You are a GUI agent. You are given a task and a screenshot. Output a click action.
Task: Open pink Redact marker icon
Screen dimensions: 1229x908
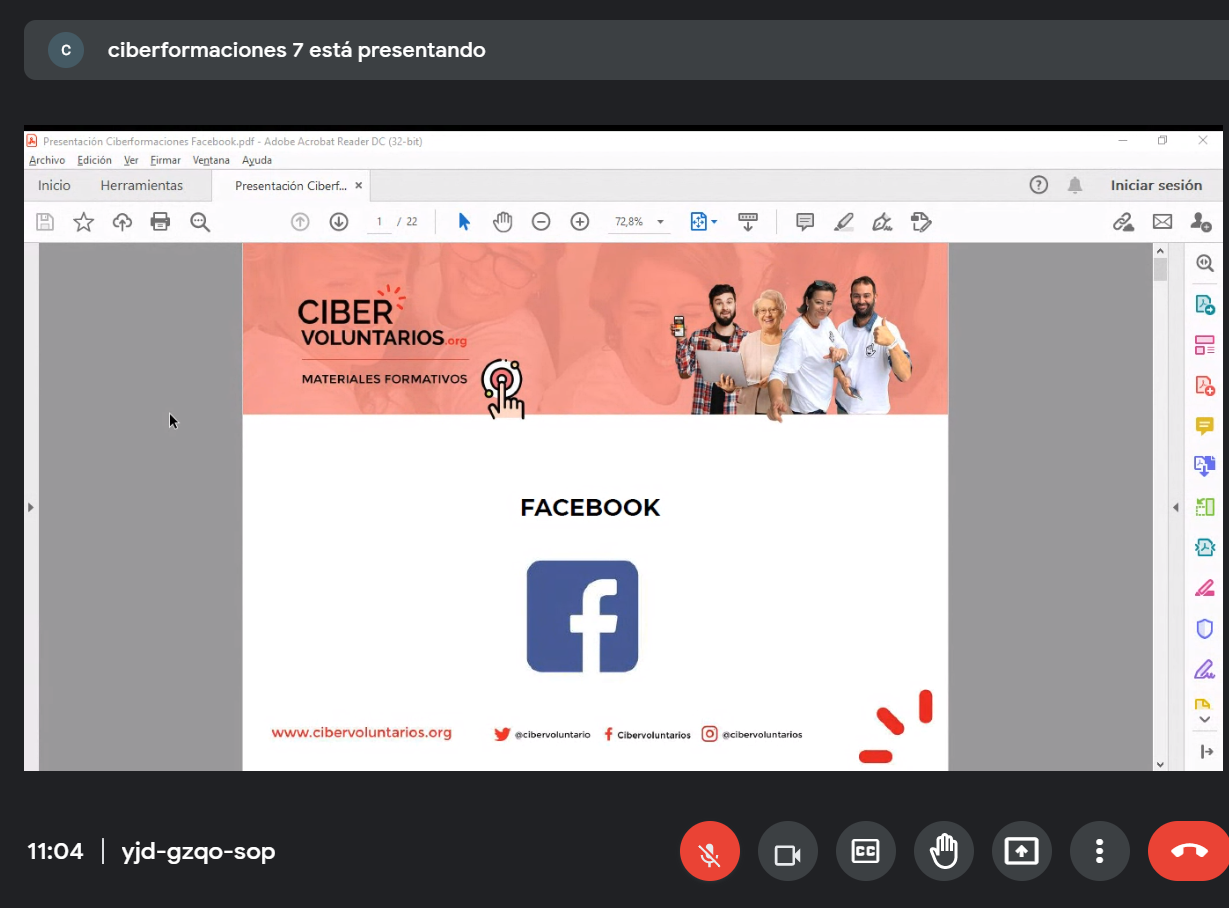click(x=1205, y=588)
